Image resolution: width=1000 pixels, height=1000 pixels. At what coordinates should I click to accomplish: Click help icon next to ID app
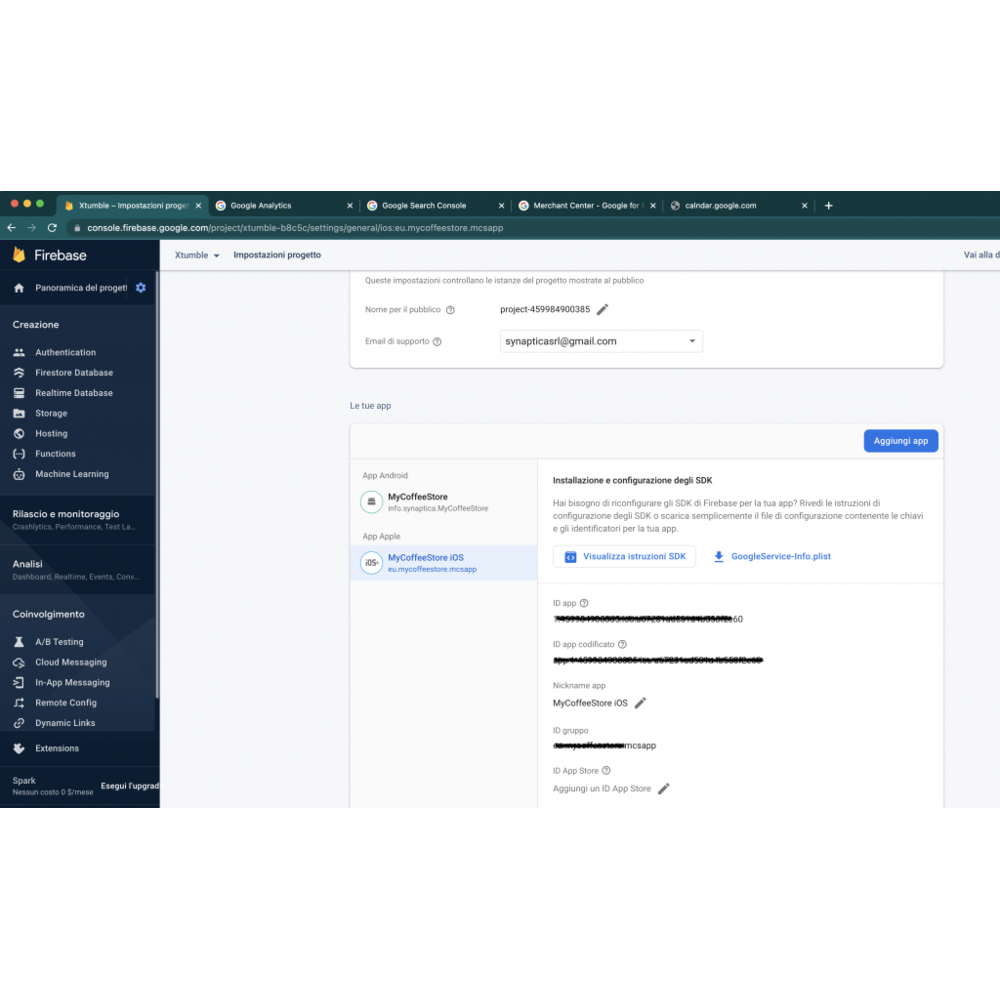tap(584, 603)
